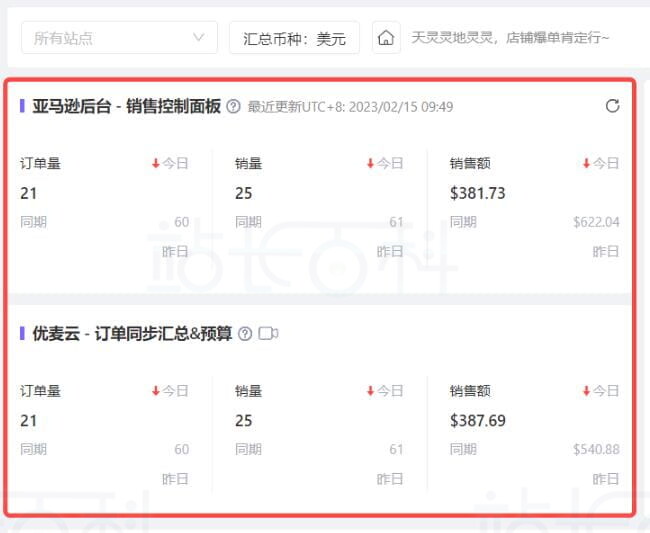Click 昨日 in 优麦云 订单量 card
The height and width of the screenshot is (533, 650).
pos(175,479)
